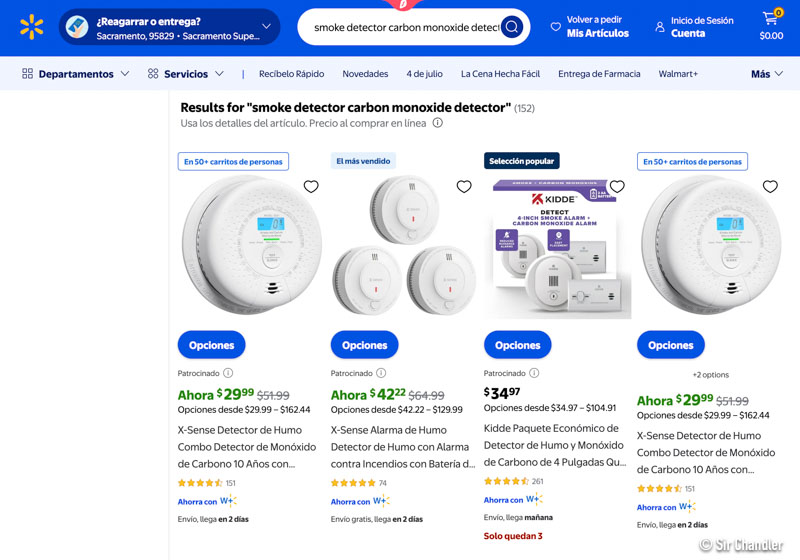The height and width of the screenshot is (560, 800).
Task: Click Opciones for the Kidde bundle
Action: [x=517, y=345]
